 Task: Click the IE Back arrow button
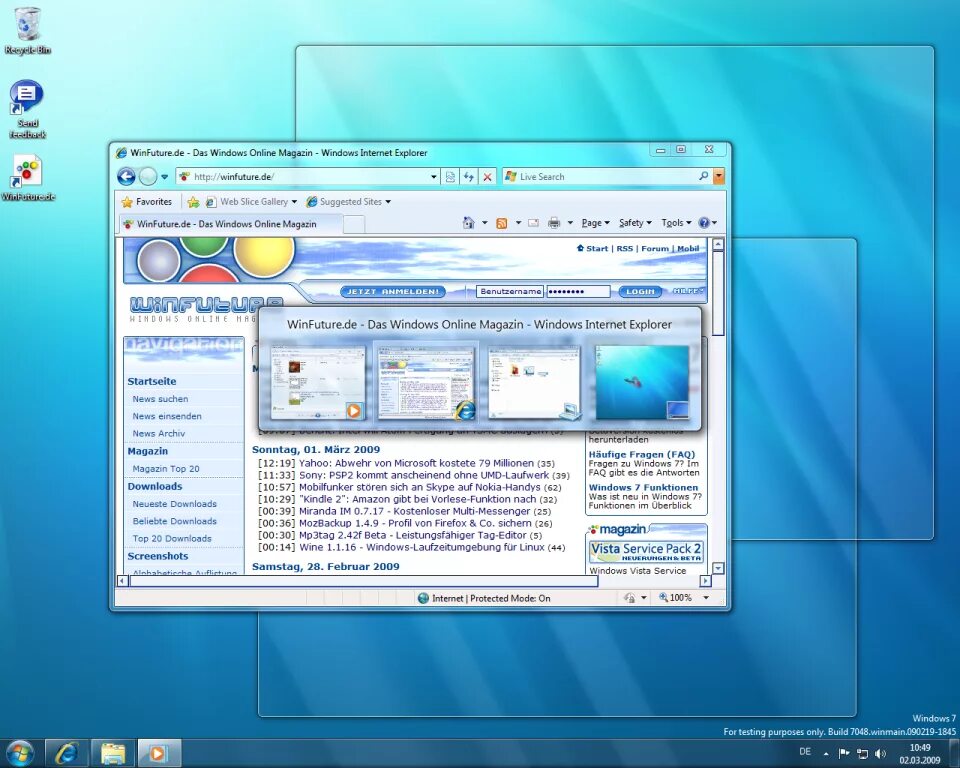pos(126,176)
